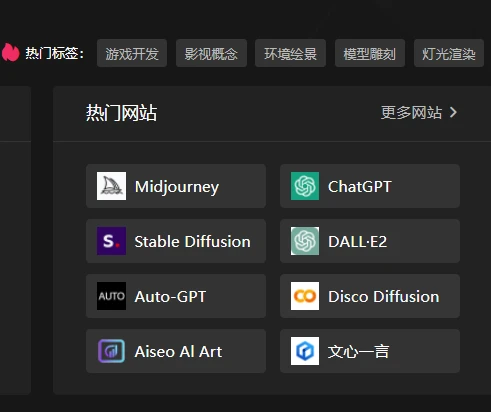Image resolution: width=491 pixels, height=412 pixels.
Task: Select the 模型雕刻 tag
Action: click(x=370, y=53)
